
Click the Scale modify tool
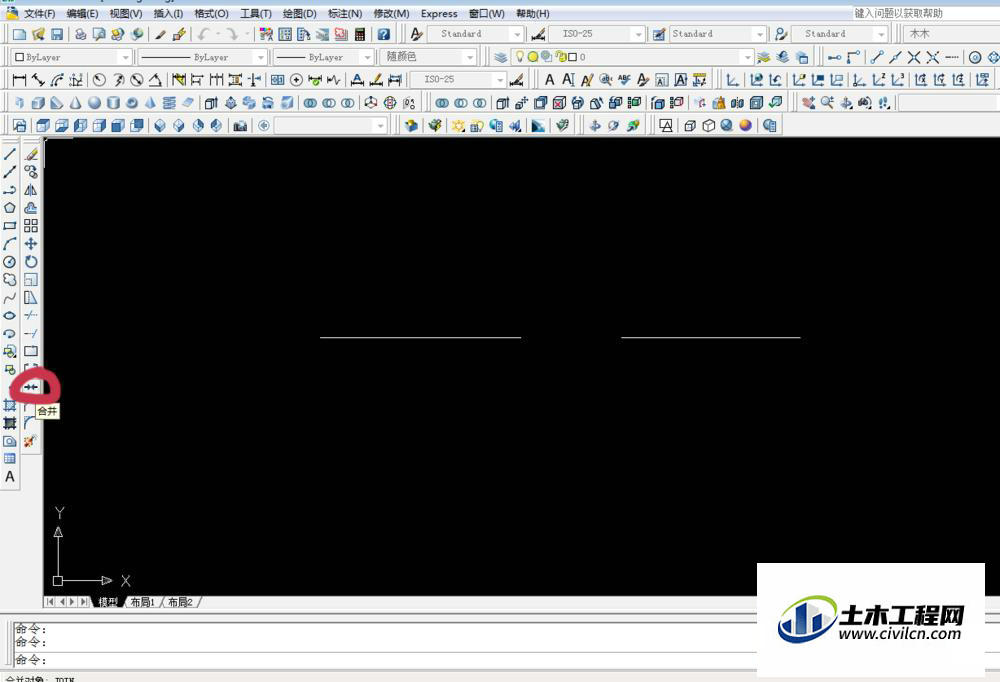click(31, 279)
